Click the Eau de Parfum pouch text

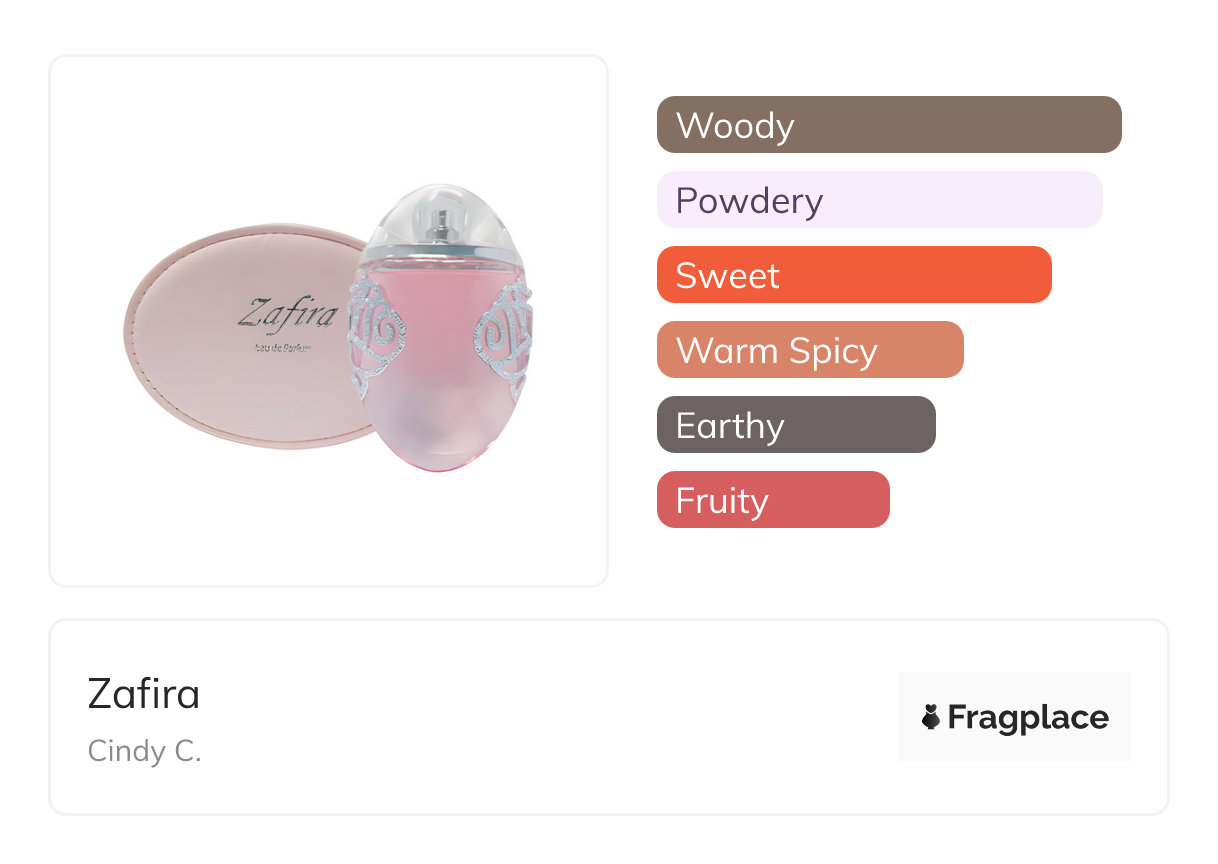click(285, 346)
